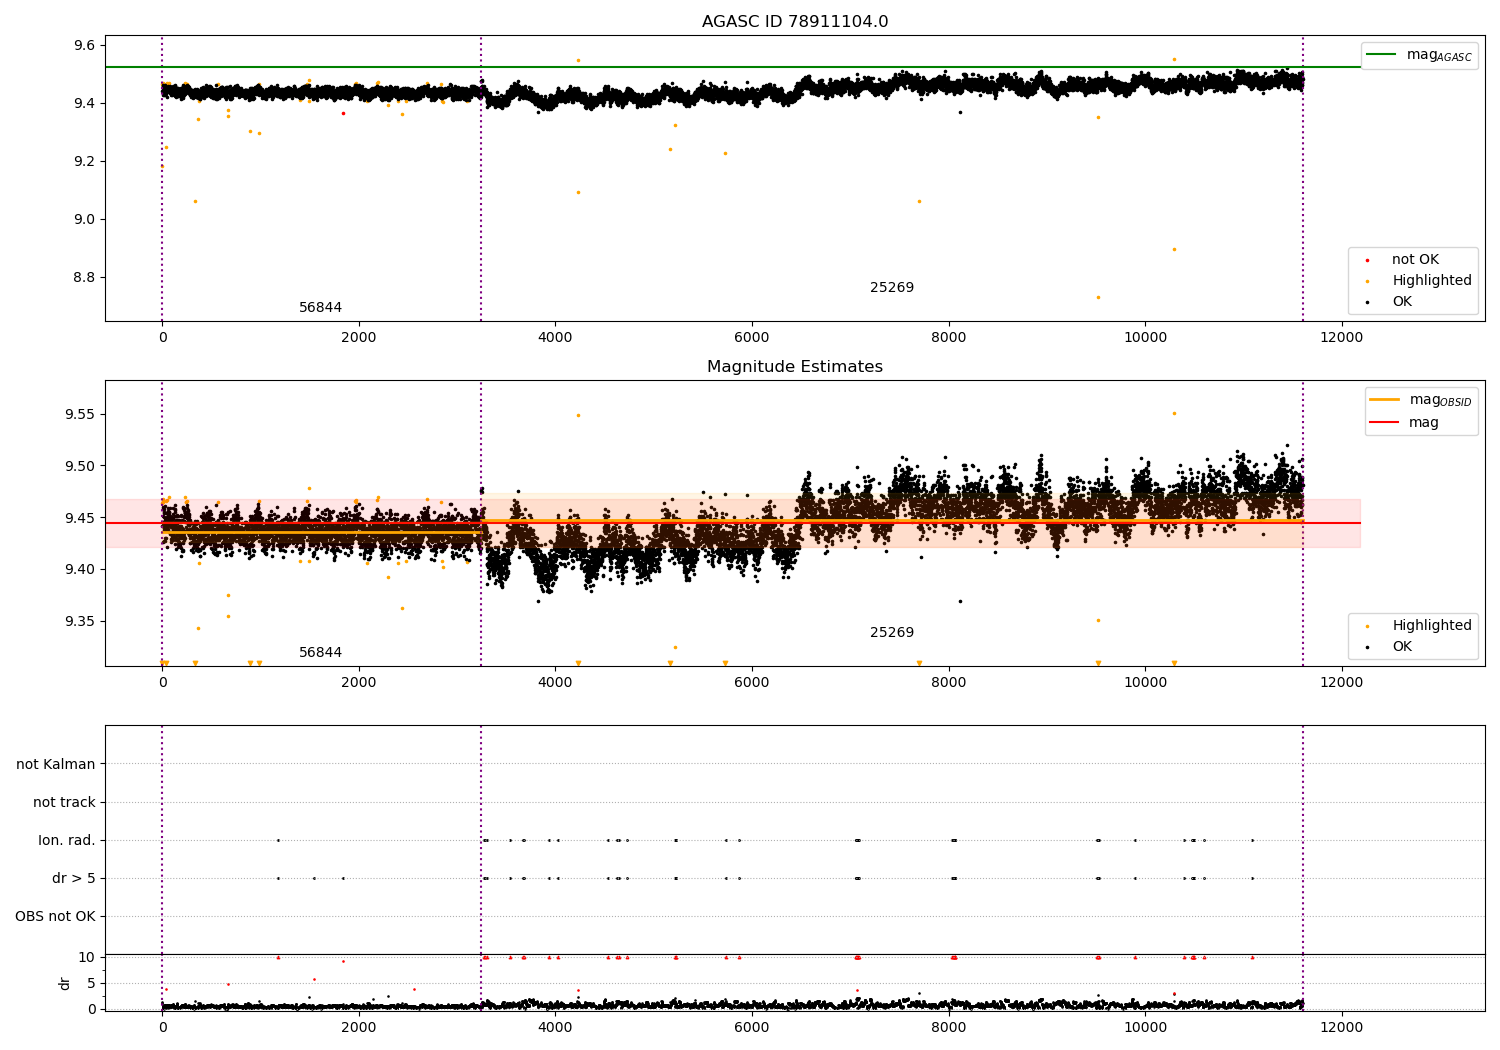Screen dimensions: 1500x1050
Task: Click y-tick "9.6" on the top plot
Action: tap(84, 45)
